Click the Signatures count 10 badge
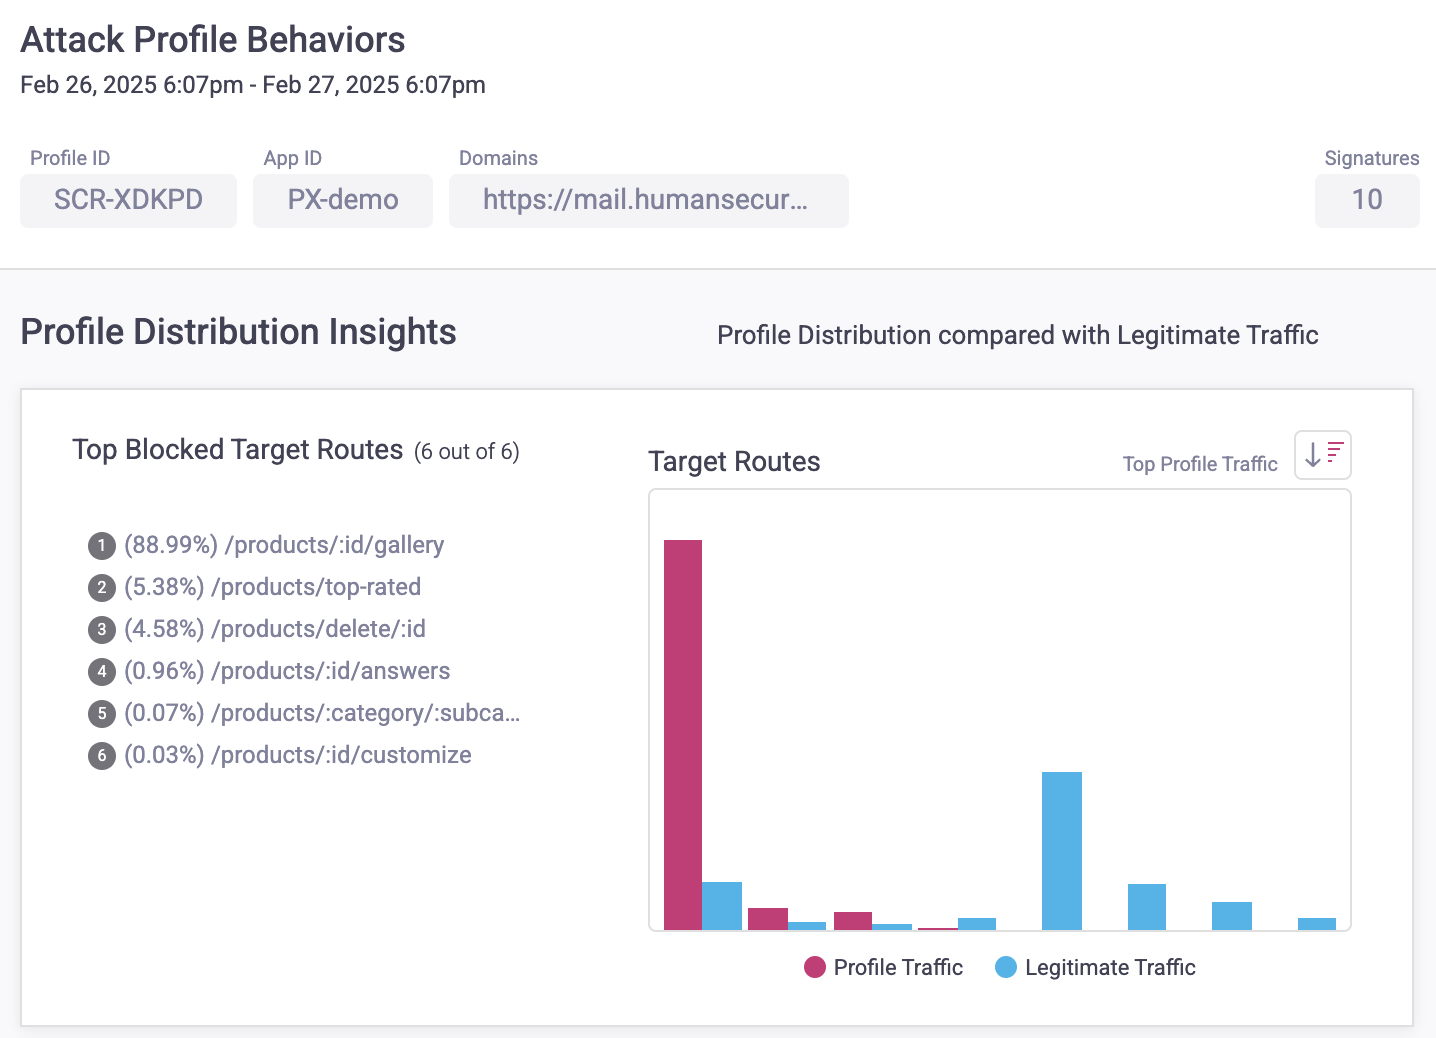The image size is (1436, 1038). pos(1366,200)
